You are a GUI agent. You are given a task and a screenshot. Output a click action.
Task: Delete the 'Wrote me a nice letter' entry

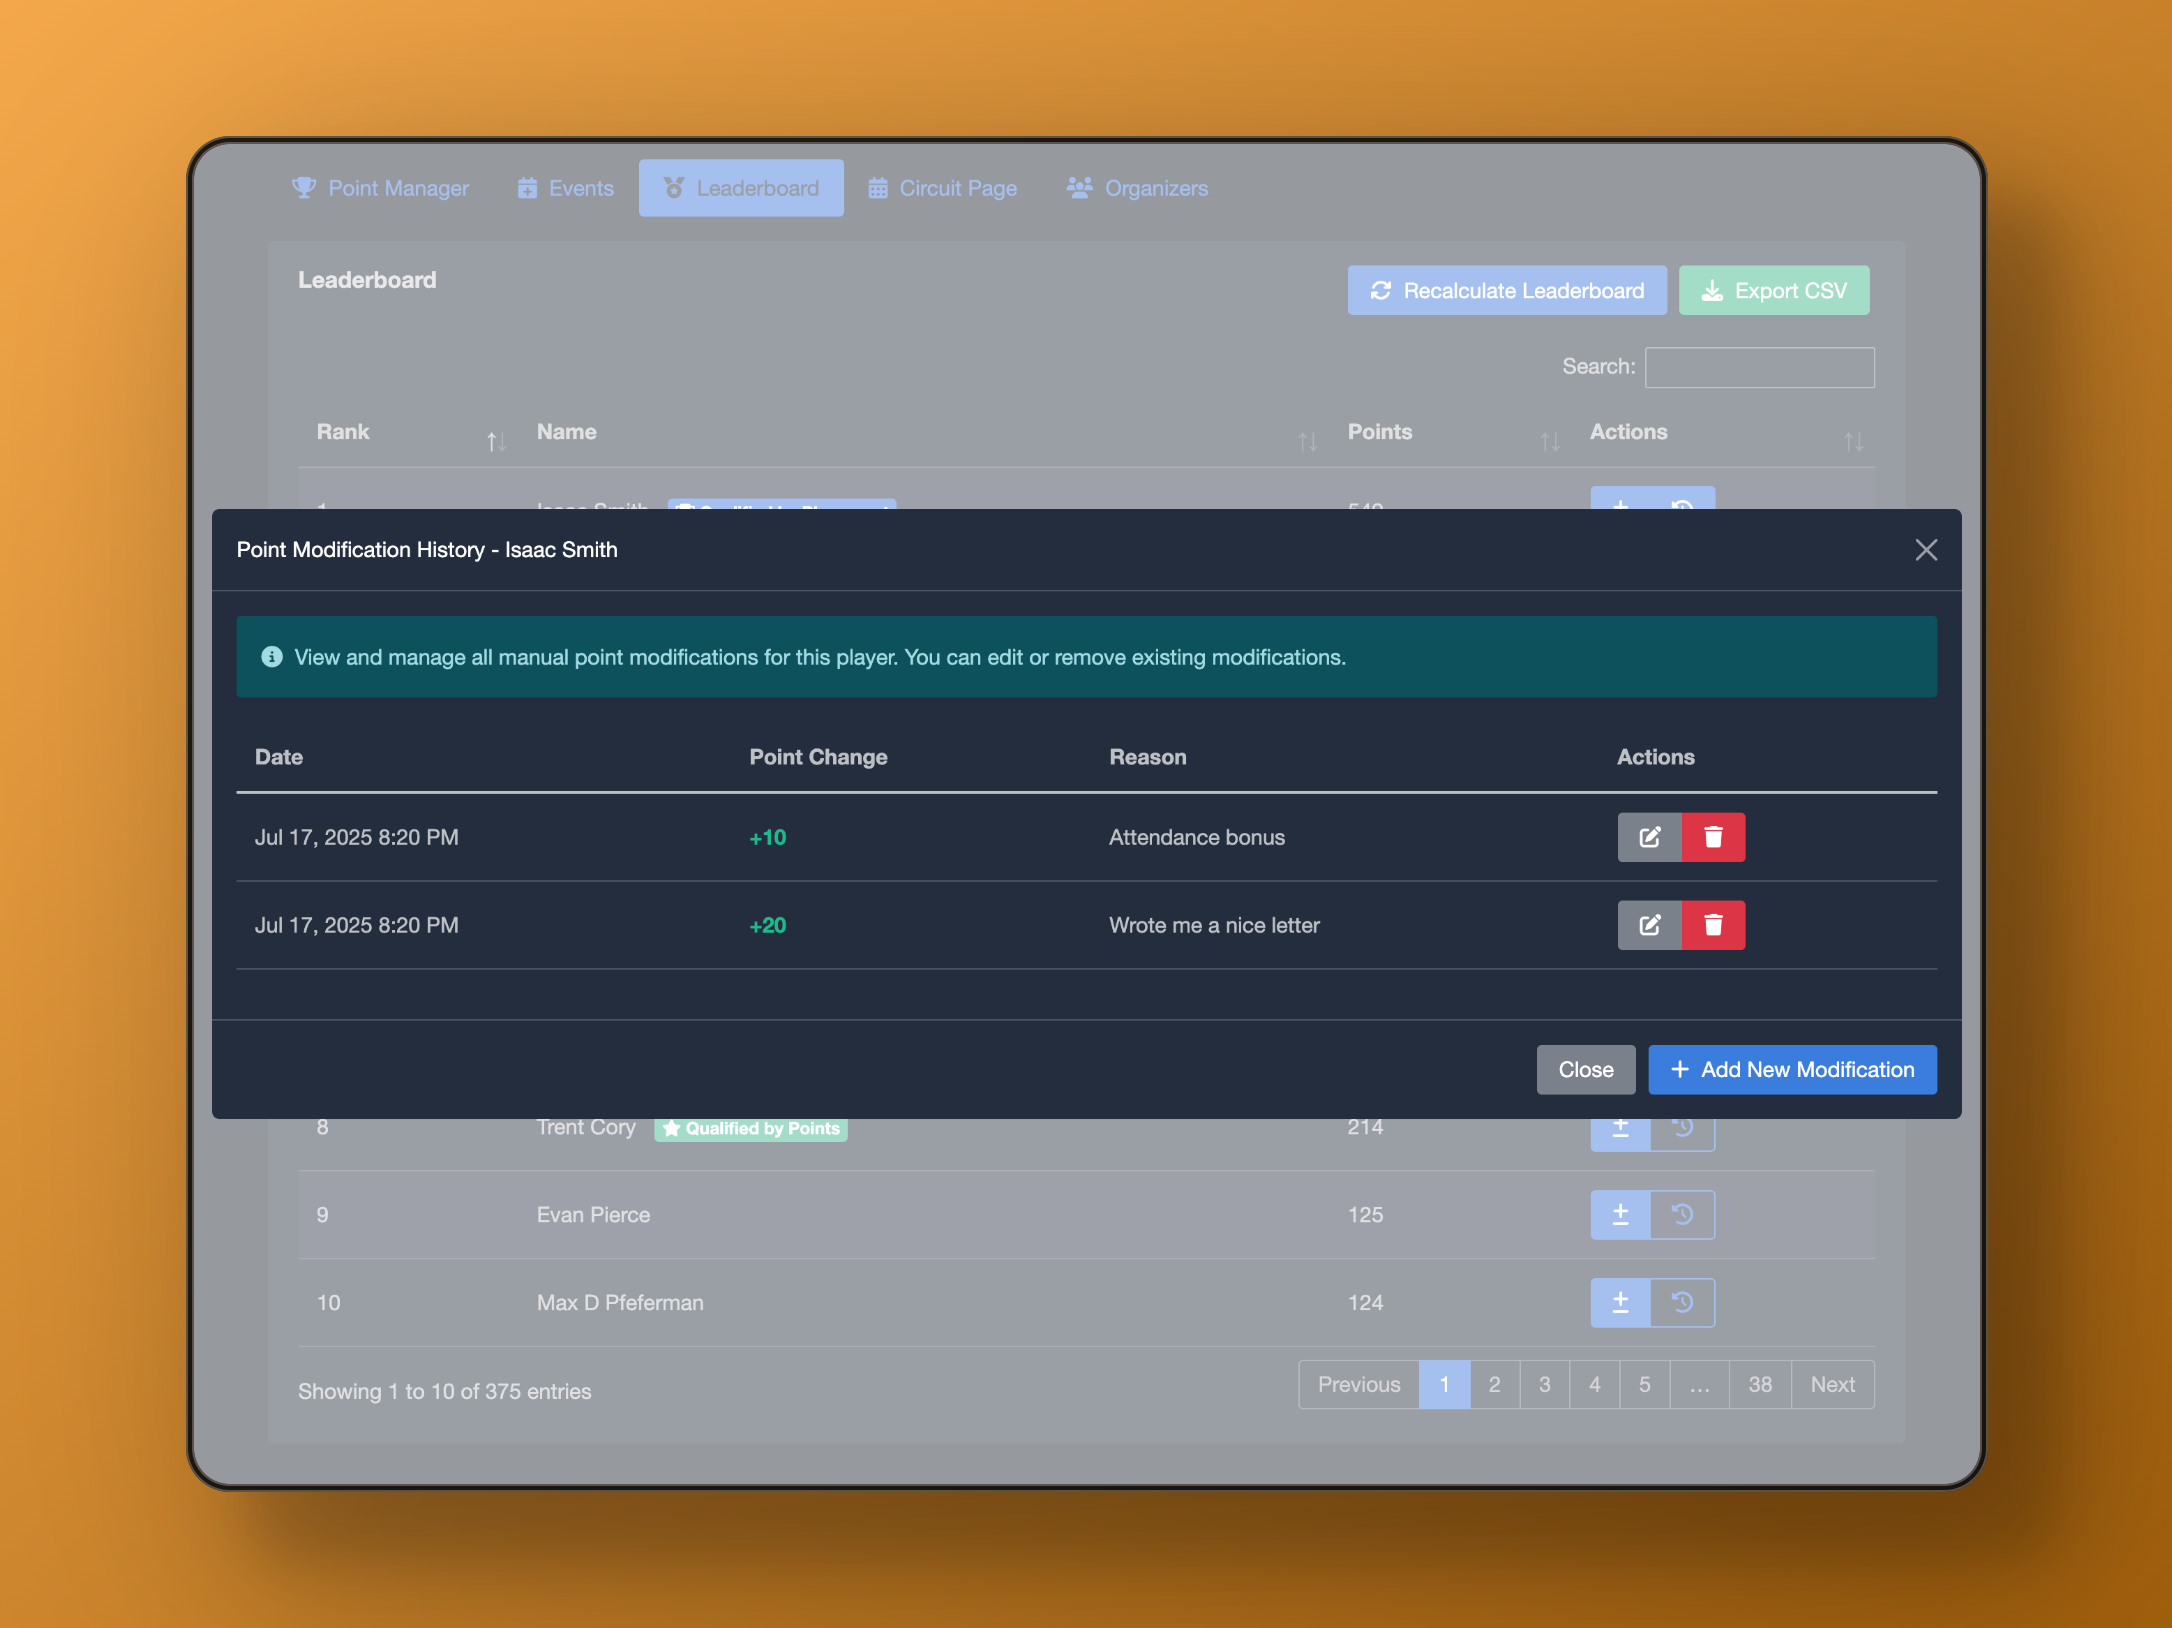click(1713, 925)
